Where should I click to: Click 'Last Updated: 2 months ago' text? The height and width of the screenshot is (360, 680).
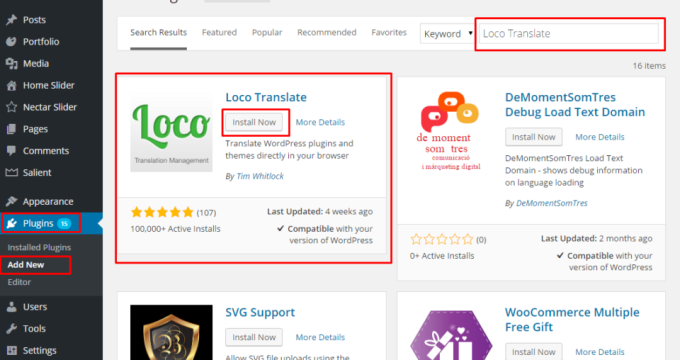coord(596,239)
